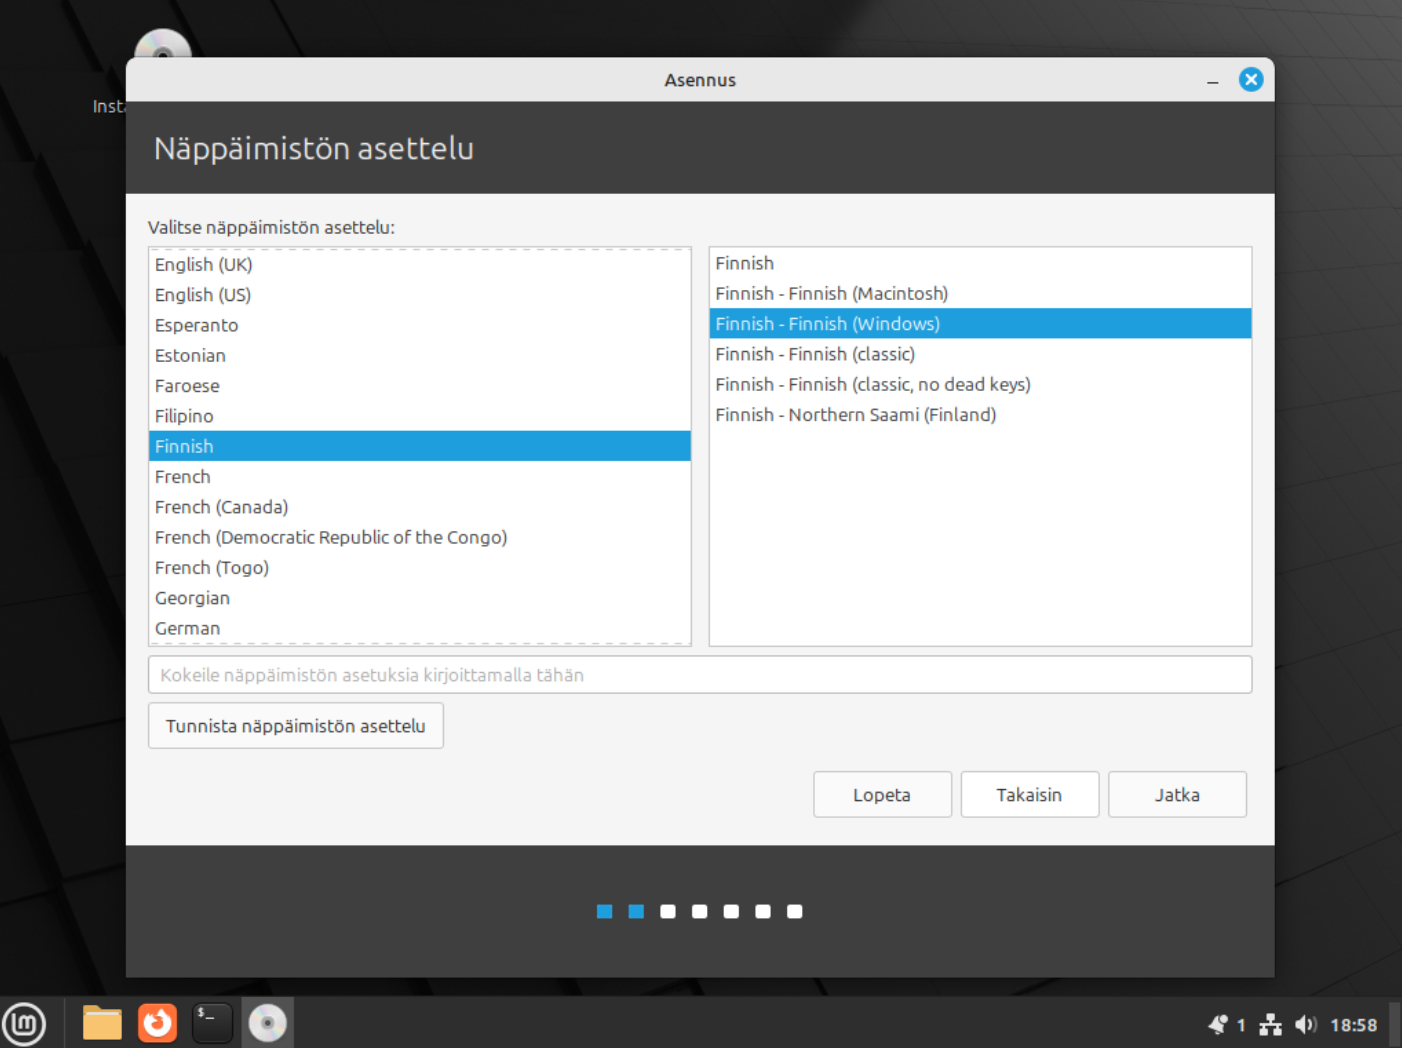Choose French (Democratic Republic of the Congo)
1402x1048 pixels.
[x=420, y=537]
